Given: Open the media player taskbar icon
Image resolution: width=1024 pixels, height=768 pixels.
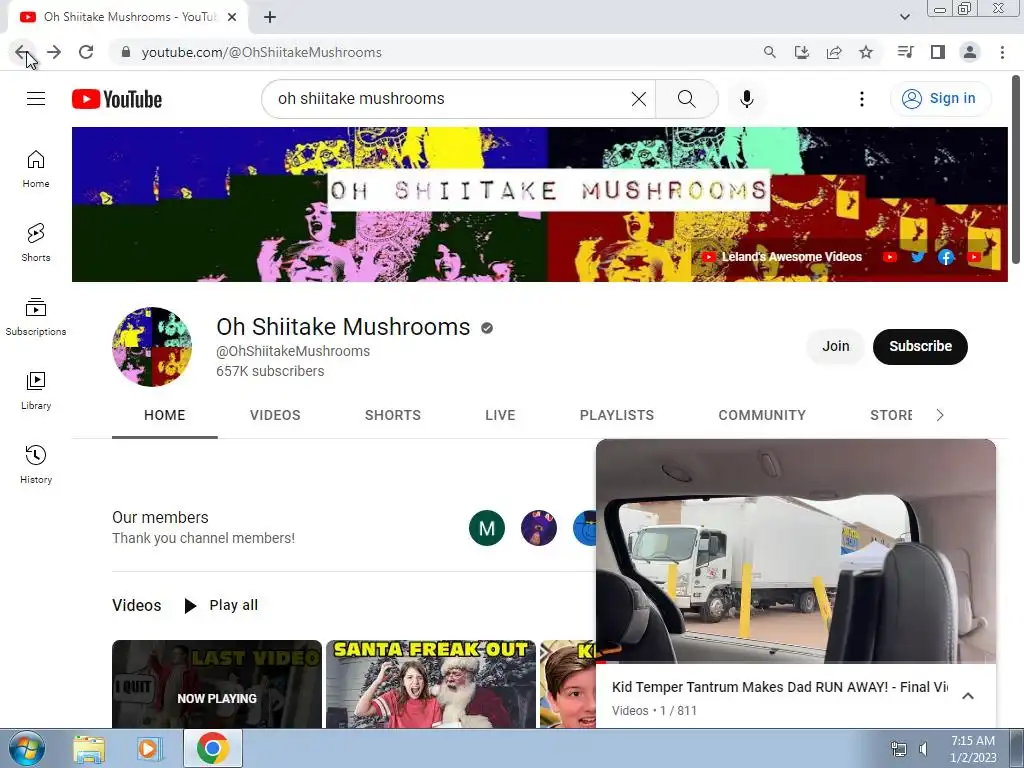Looking at the screenshot, I should point(150,749).
